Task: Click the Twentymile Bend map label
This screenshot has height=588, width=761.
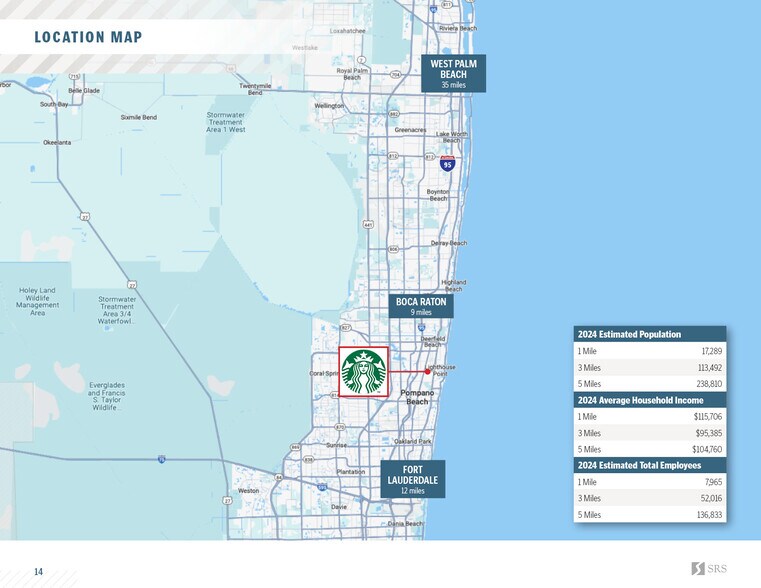Action: [255, 89]
